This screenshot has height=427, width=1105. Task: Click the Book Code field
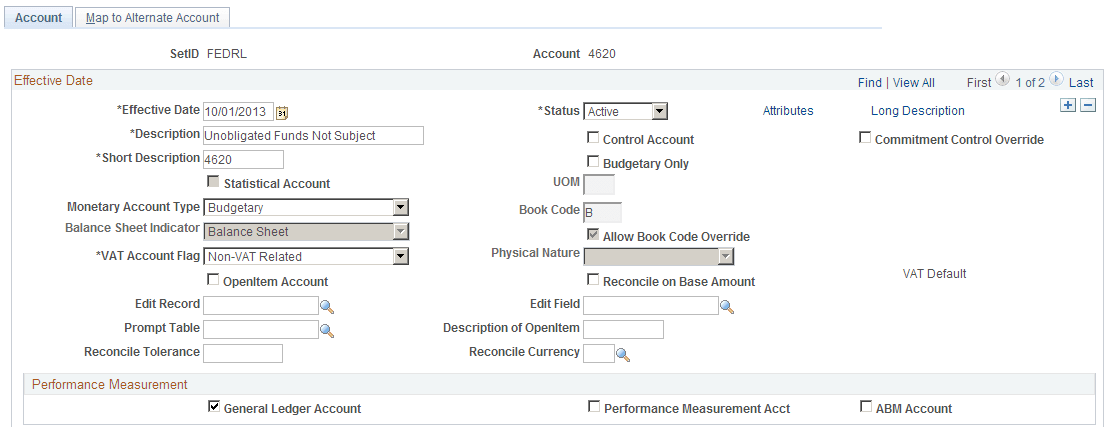click(x=603, y=212)
